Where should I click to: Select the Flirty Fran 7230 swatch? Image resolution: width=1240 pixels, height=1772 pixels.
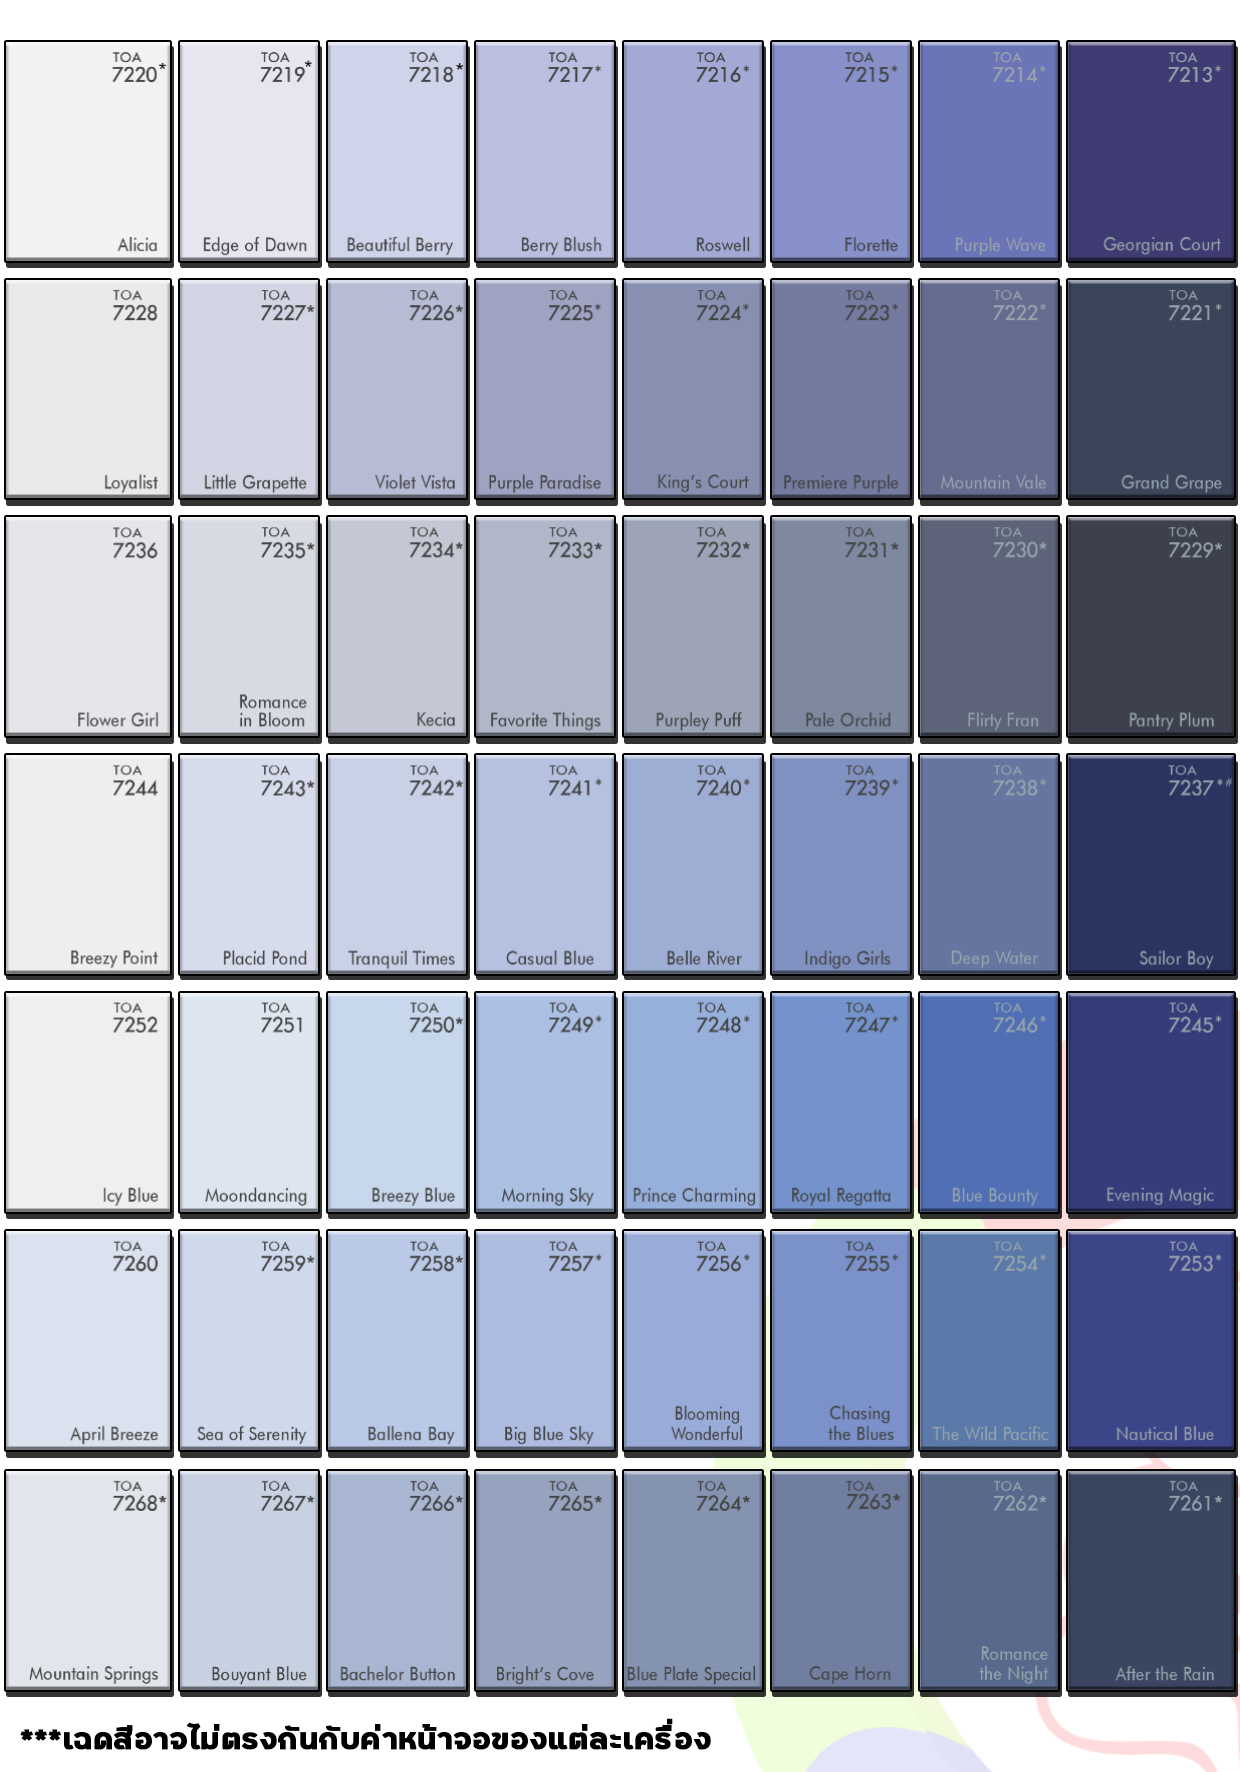point(989,627)
